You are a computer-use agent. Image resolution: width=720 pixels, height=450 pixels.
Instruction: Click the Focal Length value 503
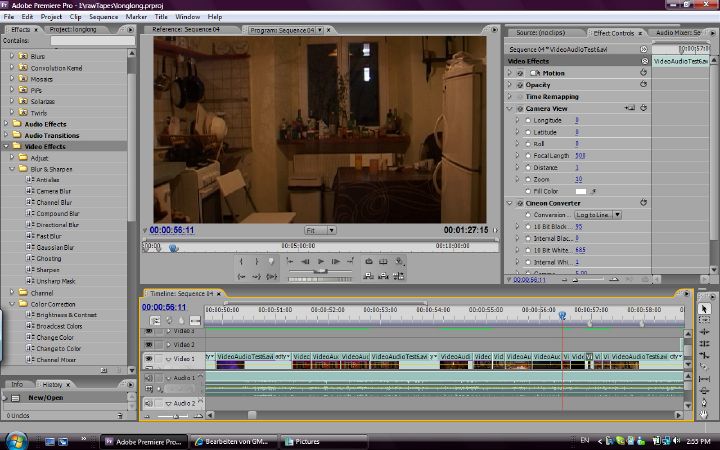tap(580, 156)
